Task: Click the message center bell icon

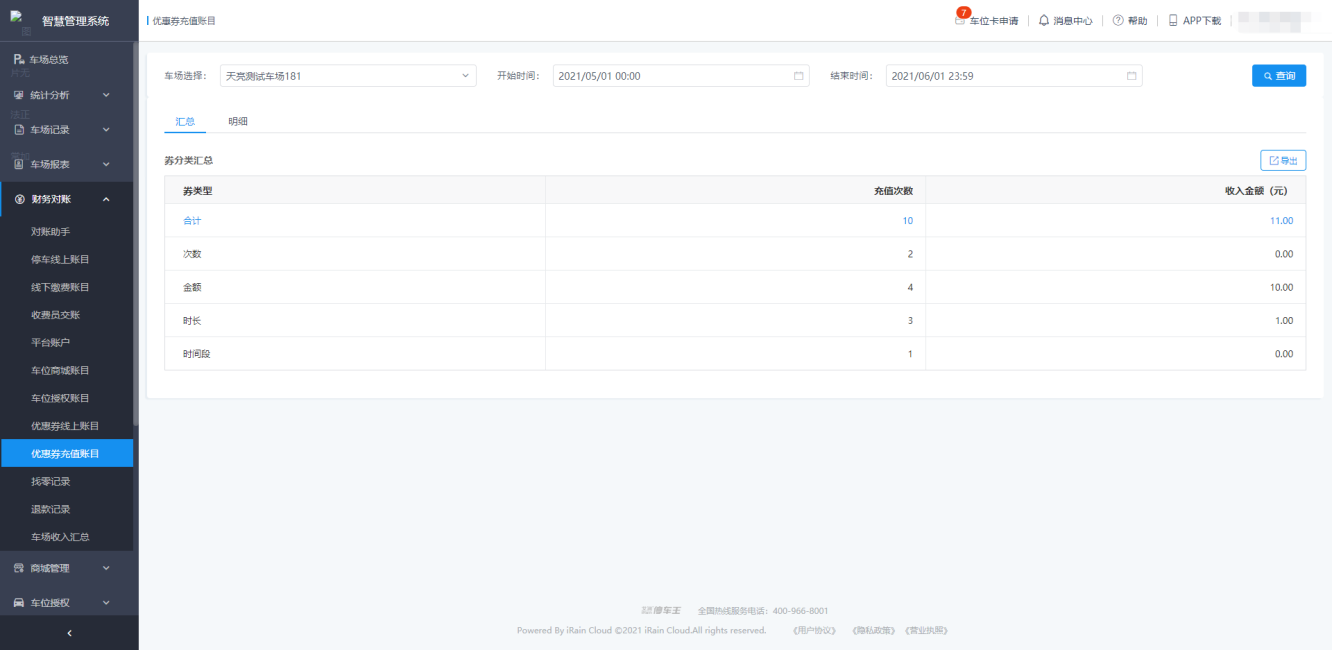Action: [x=1044, y=21]
